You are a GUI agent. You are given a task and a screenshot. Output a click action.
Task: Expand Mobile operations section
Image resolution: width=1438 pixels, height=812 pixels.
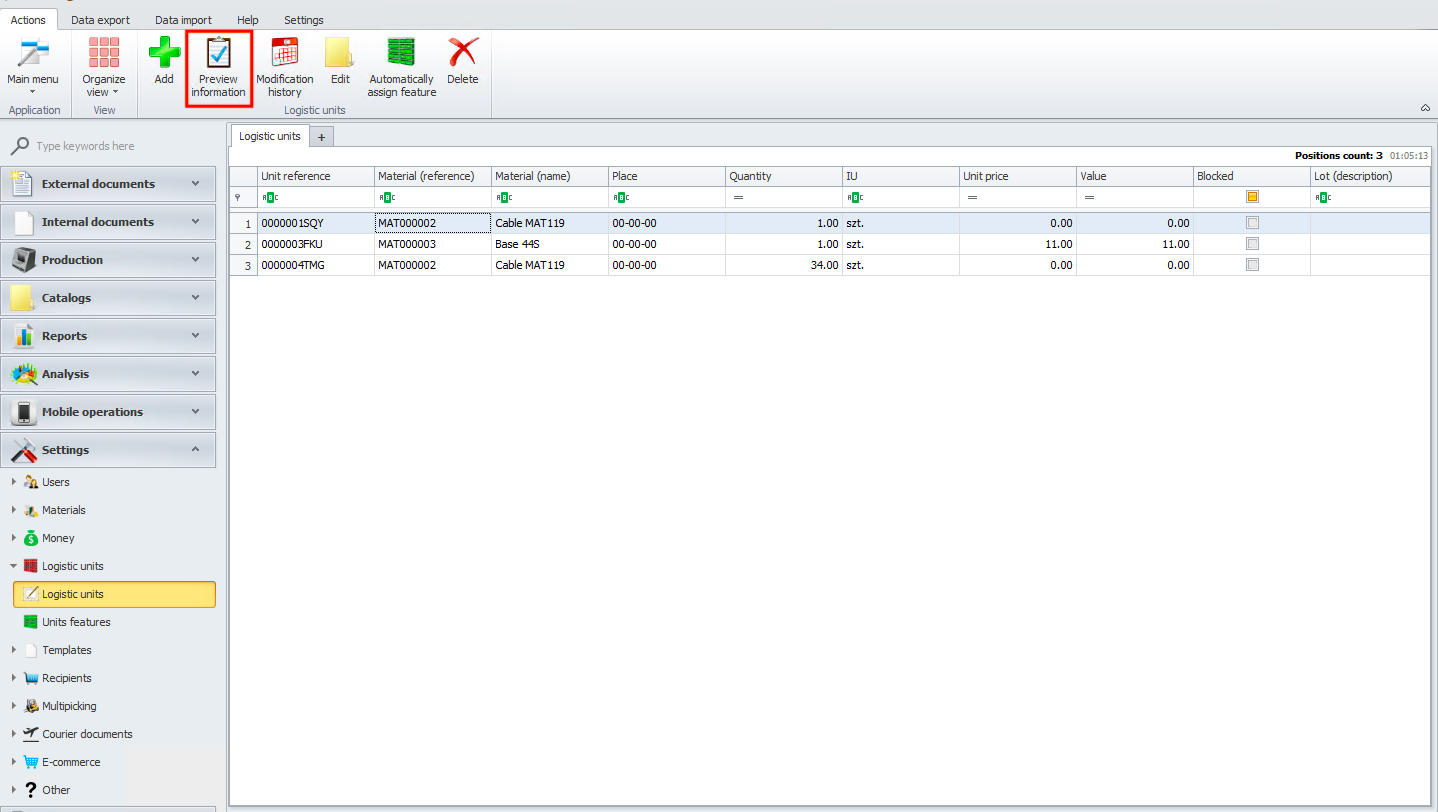pos(108,412)
